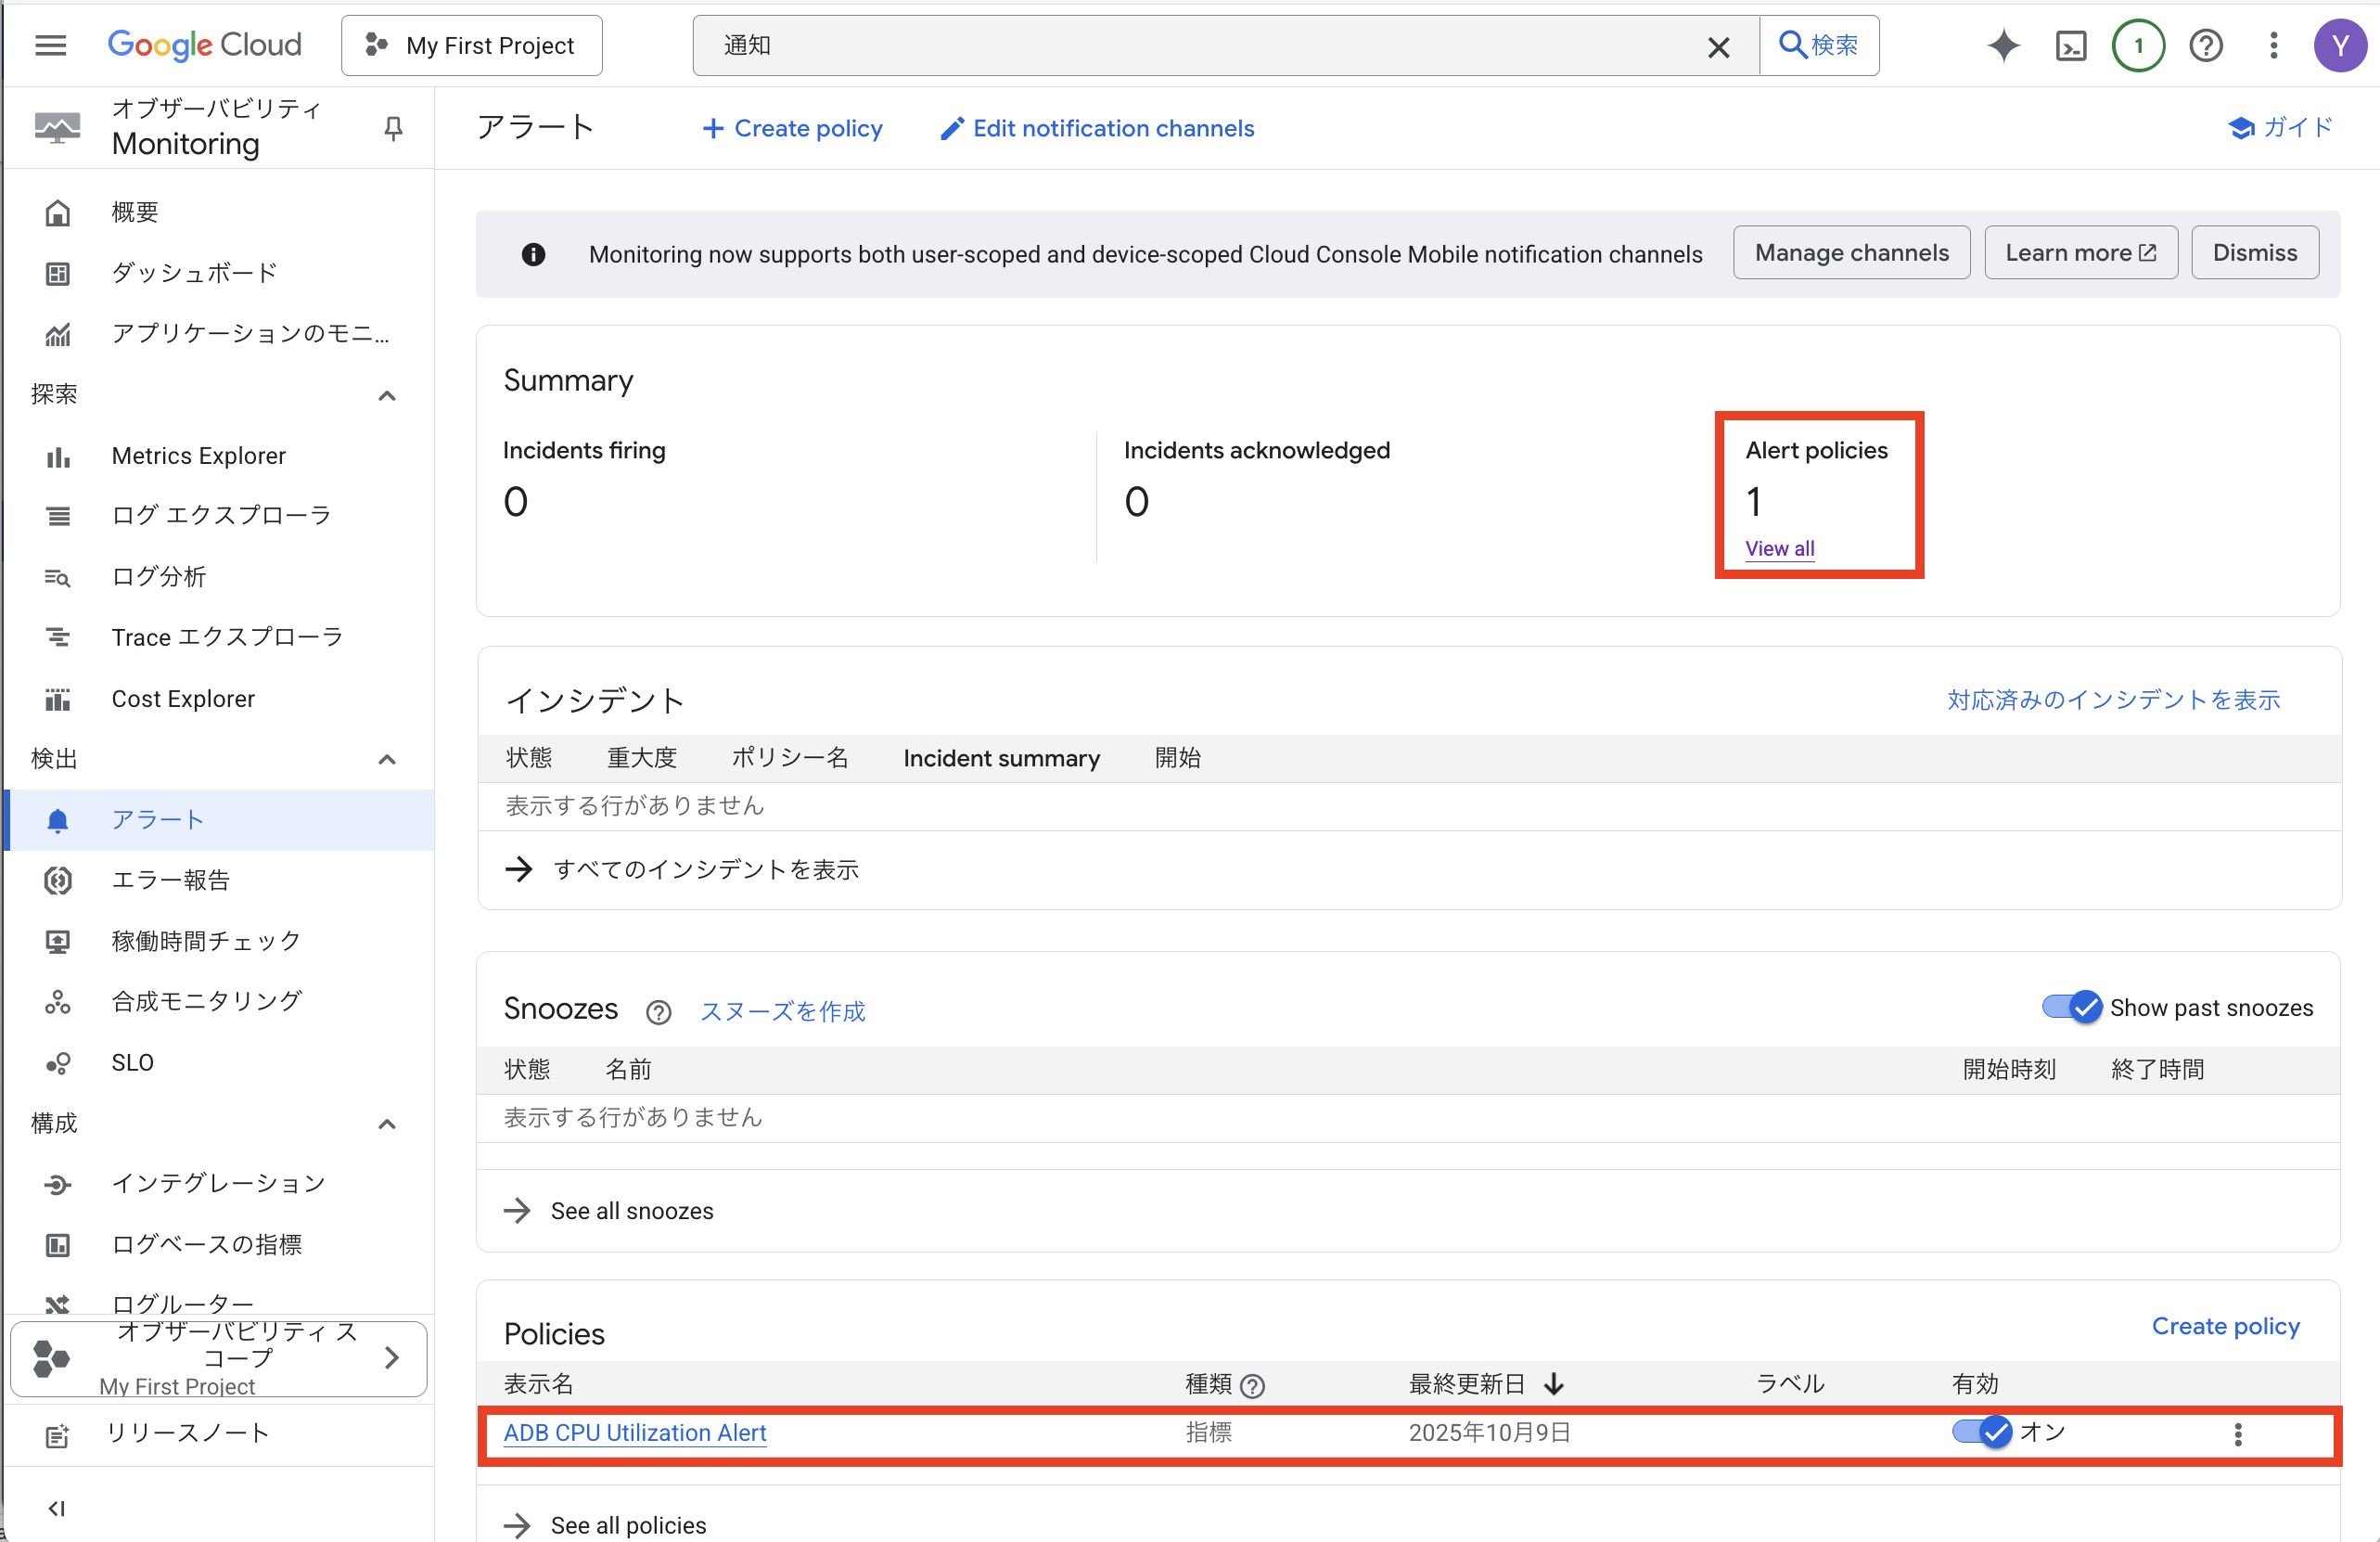
Task: Collapse the 探索 section
Action: tap(387, 396)
